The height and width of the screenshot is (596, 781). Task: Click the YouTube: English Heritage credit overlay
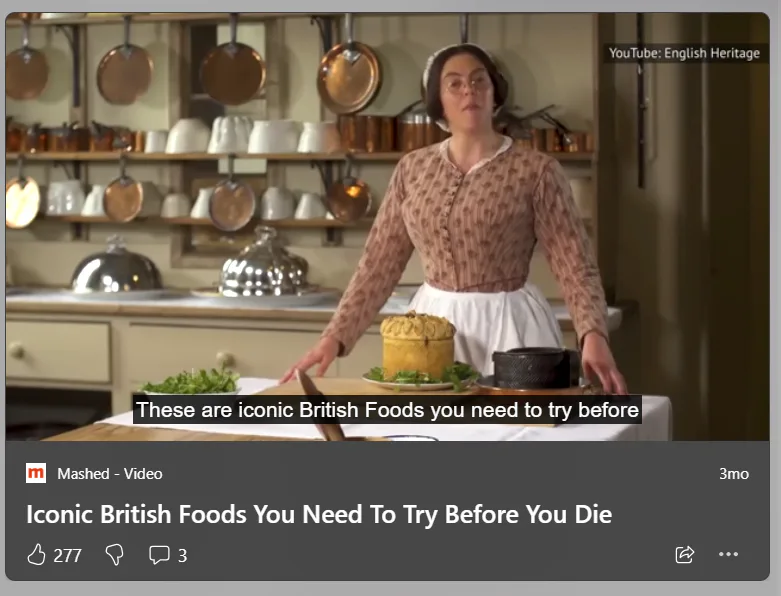click(x=684, y=53)
